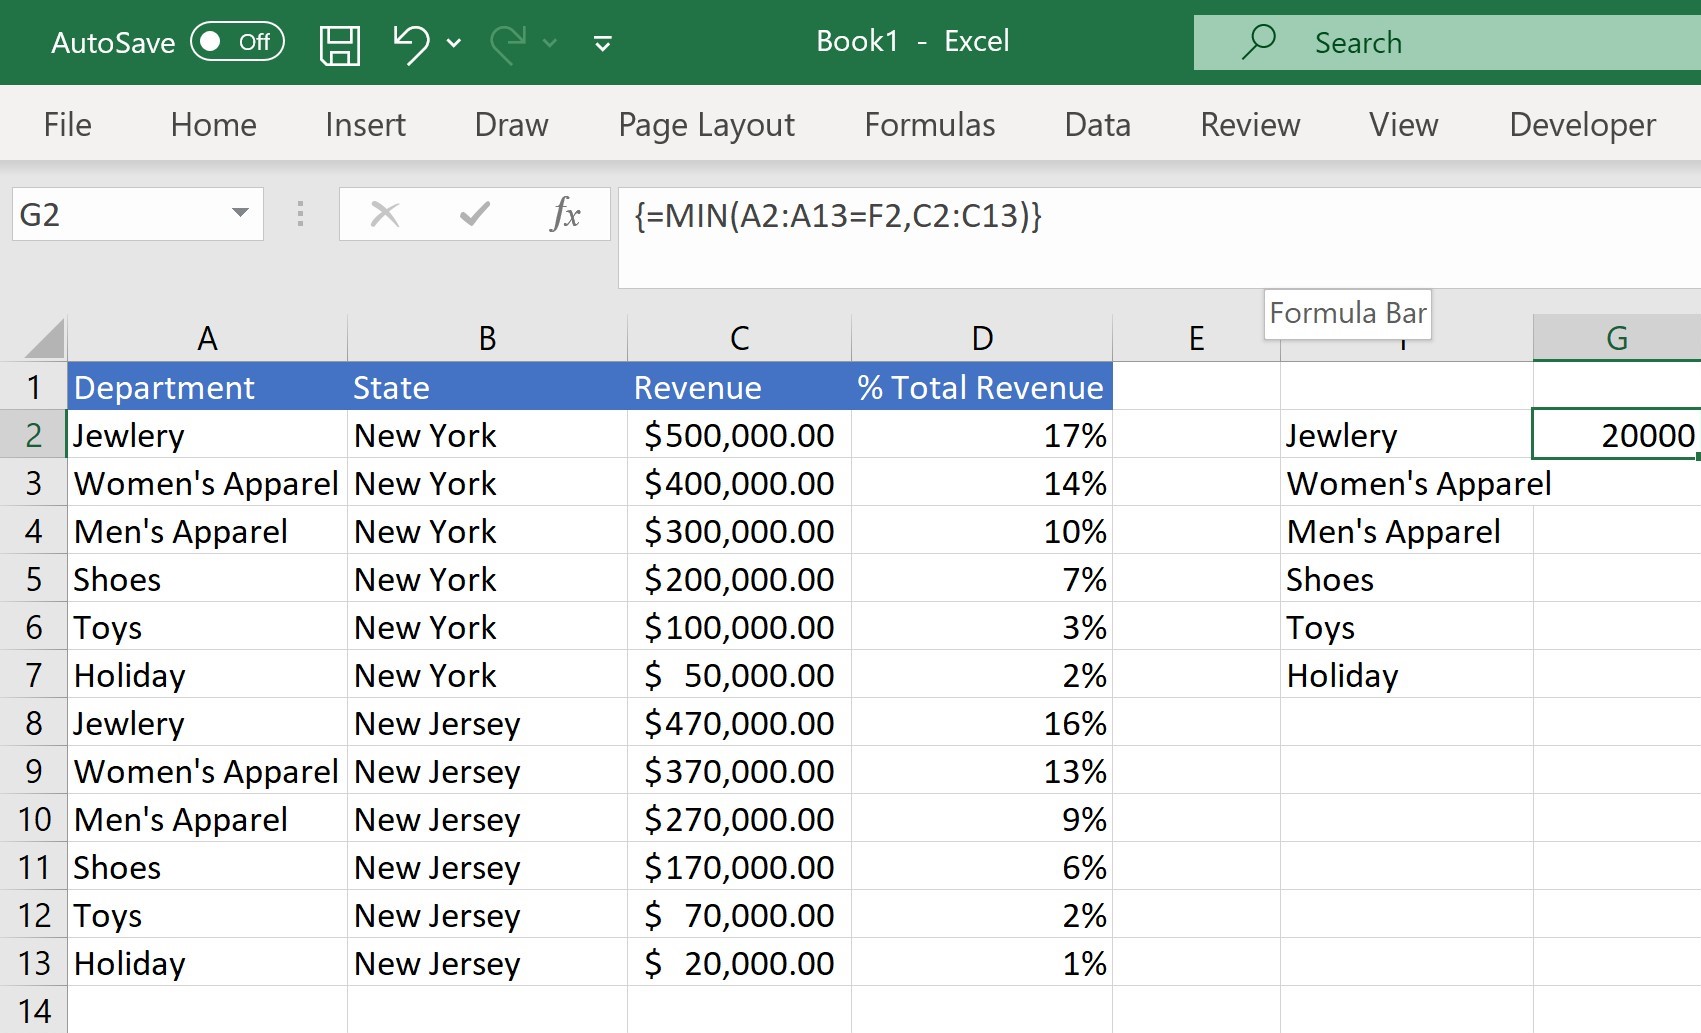Click the Undo arrow icon

[x=411, y=43]
